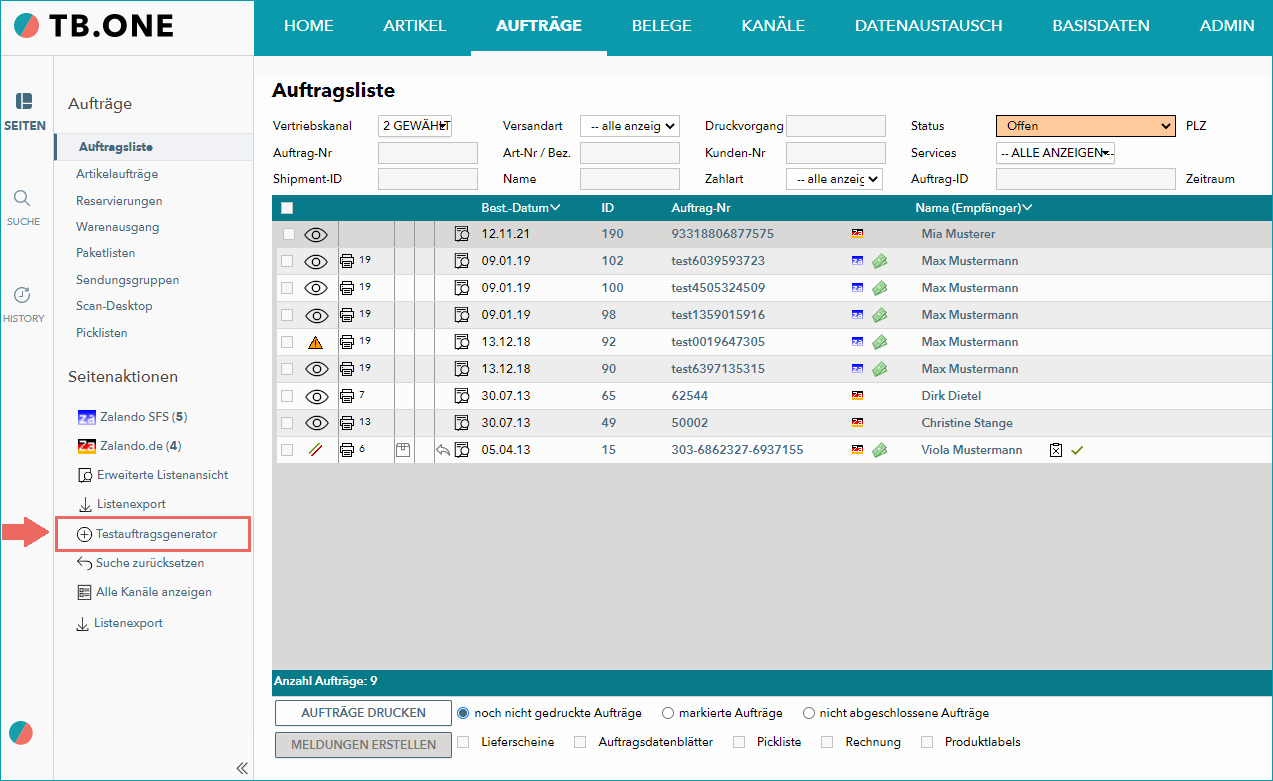Click the user avatar icon at bottom left
The height and width of the screenshot is (781, 1273).
click(21, 733)
